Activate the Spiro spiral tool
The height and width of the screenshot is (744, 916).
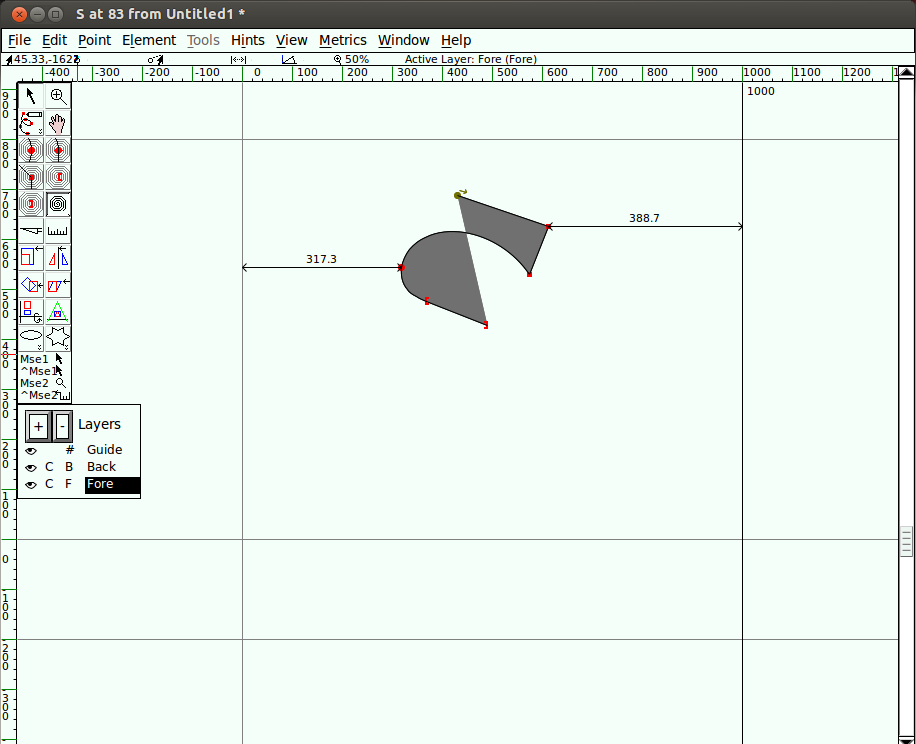[58, 204]
